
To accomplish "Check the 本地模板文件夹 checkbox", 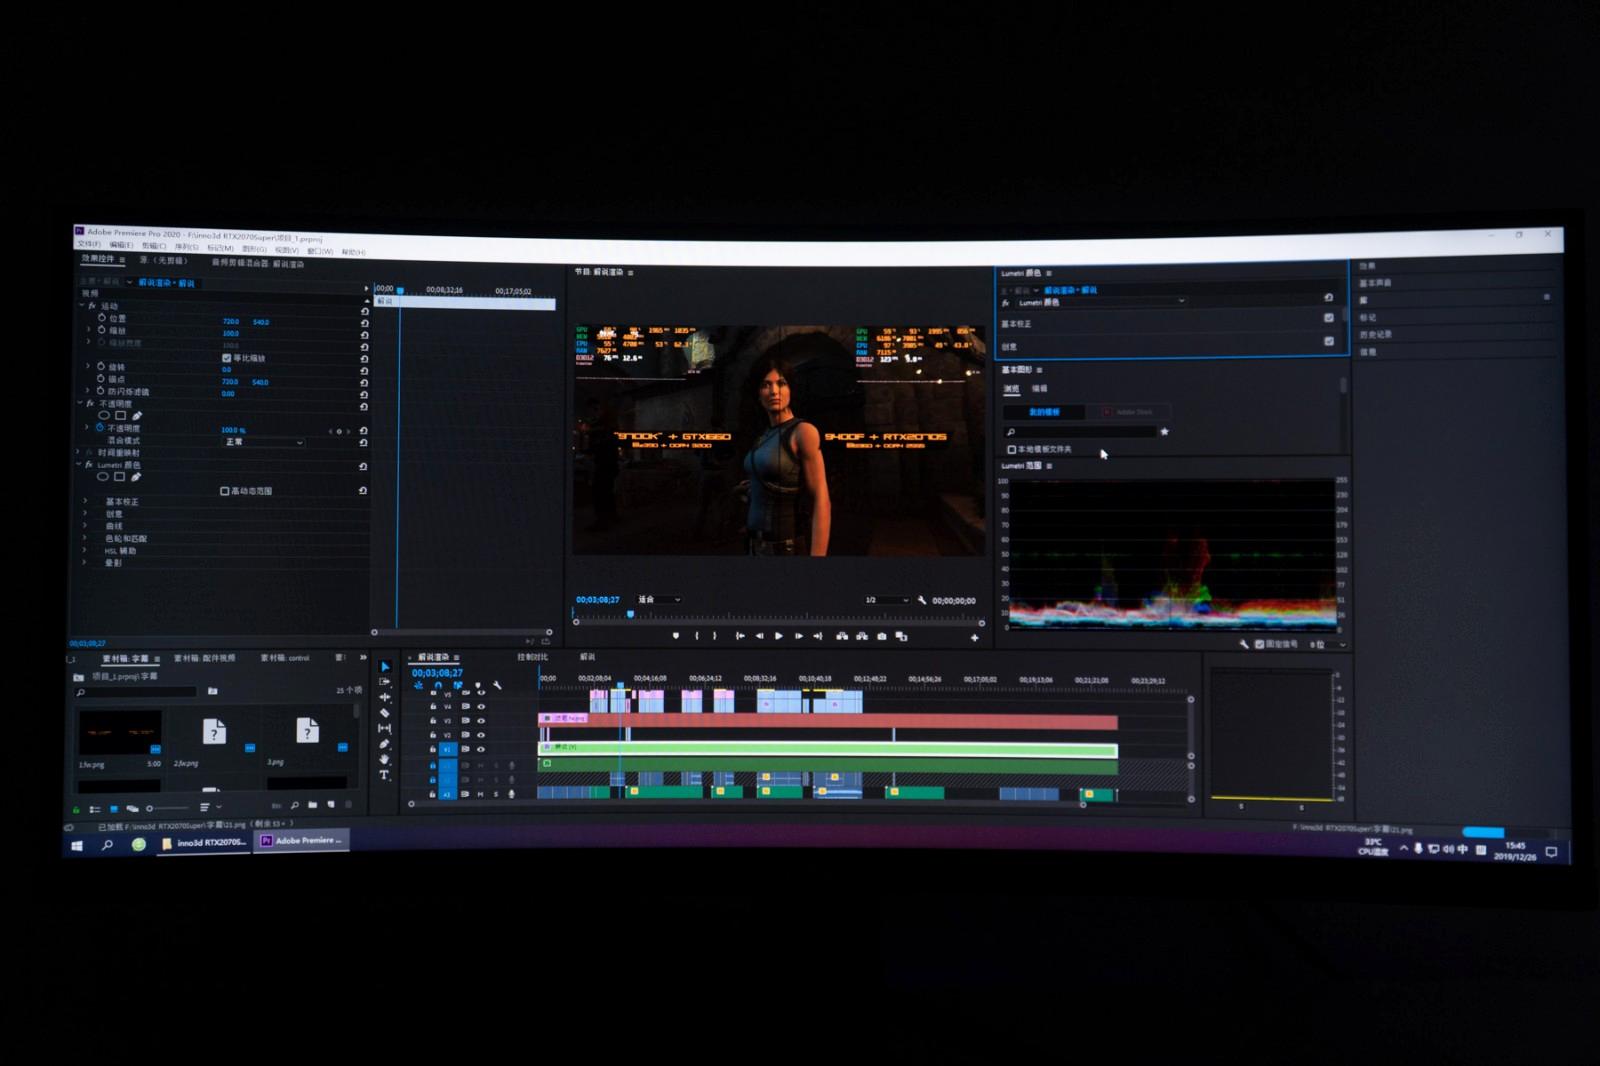I will tap(1011, 450).
